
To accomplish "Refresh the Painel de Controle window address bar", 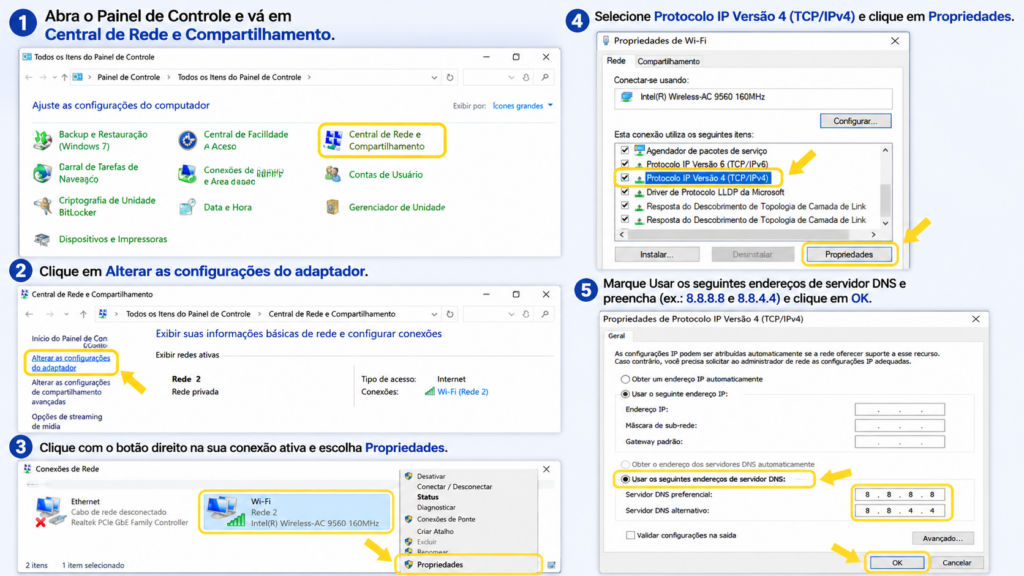I will pos(450,77).
